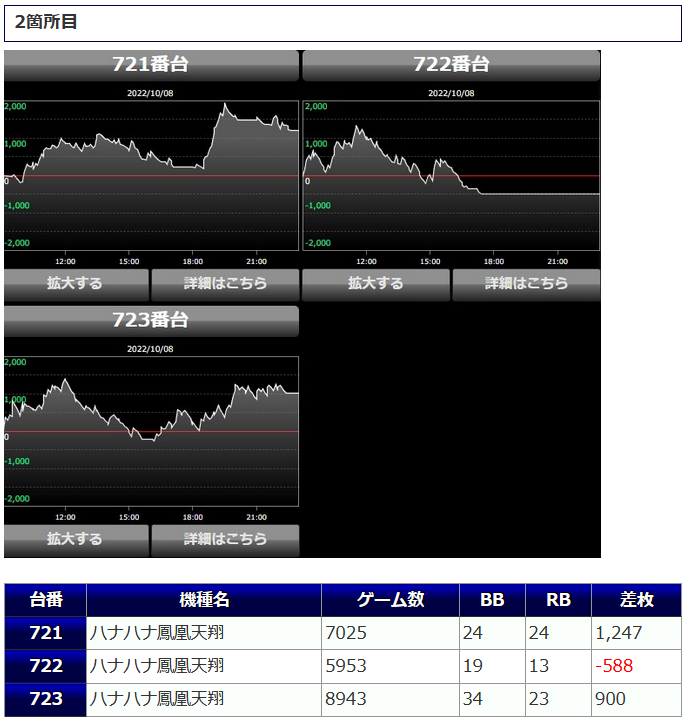Click 拡大する button under machine 723 graph
Image resolution: width=687 pixels, height=723 pixels.
[76, 540]
